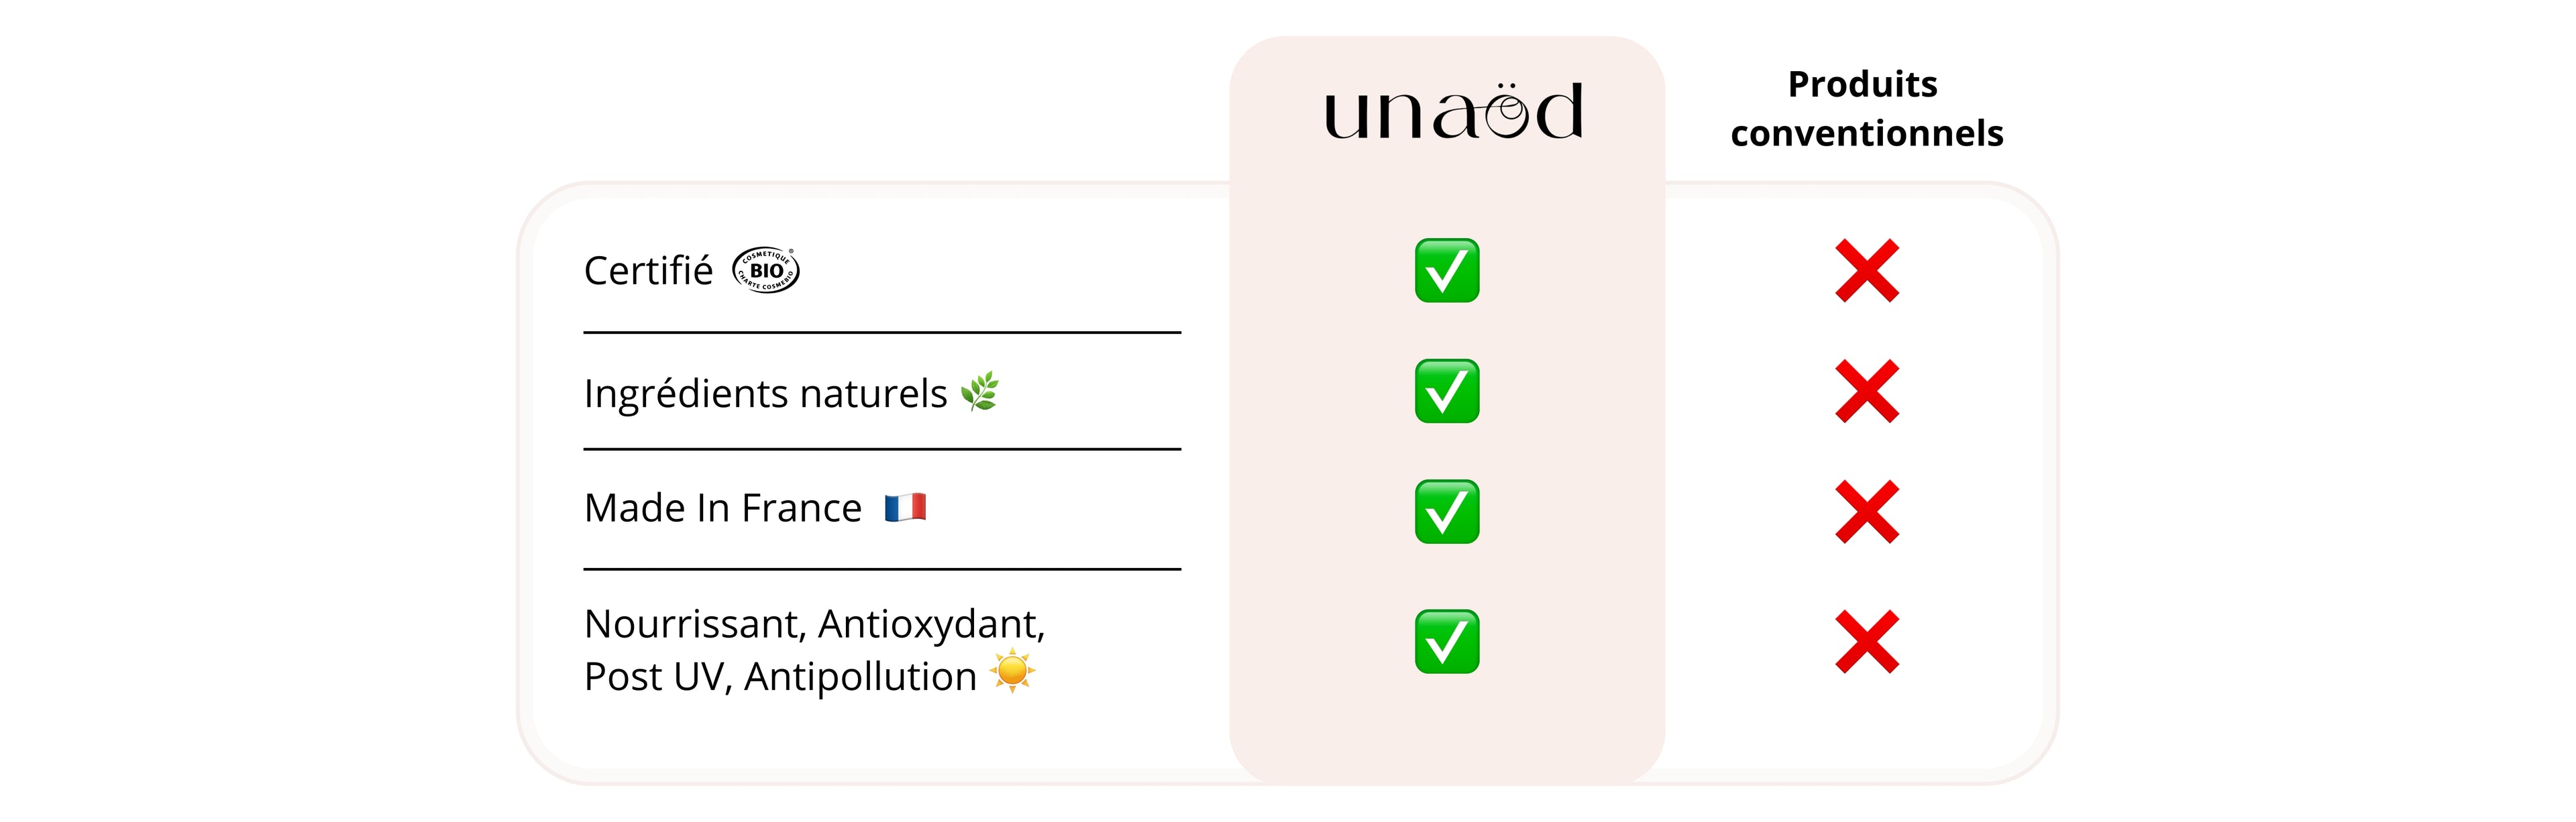This screenshot has height=822, width=2576.
Task: Click the red cross in Certifié row
Action: 1866,270
